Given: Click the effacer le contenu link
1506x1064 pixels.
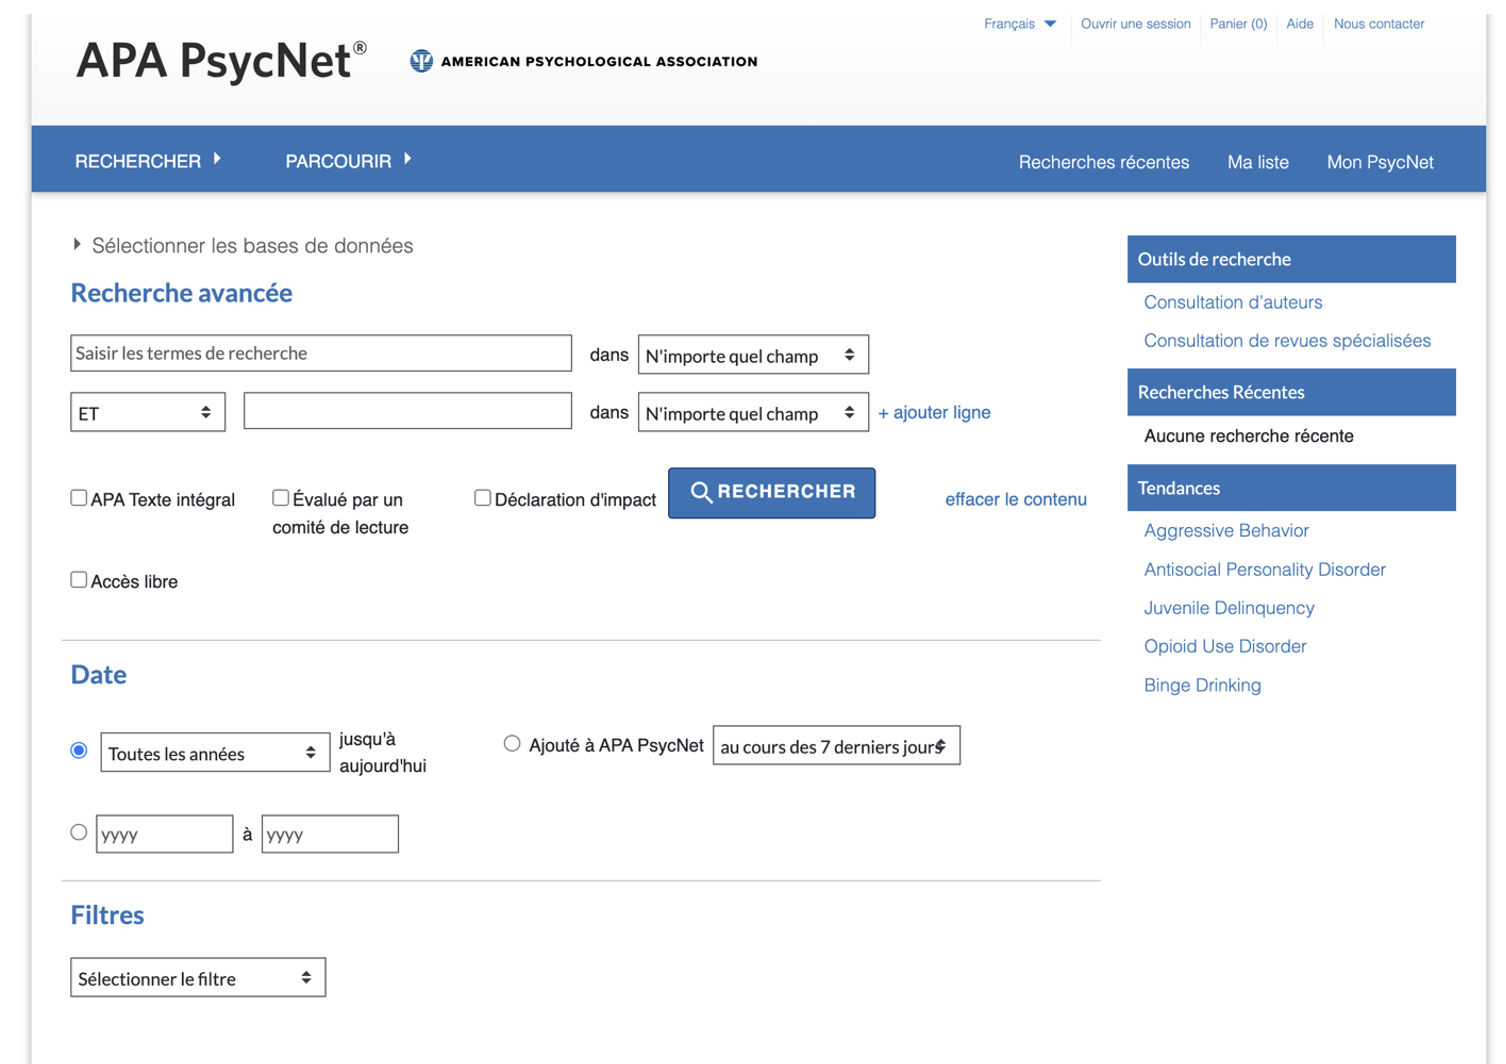Looking at the screenshot, I should [1015, 499].
